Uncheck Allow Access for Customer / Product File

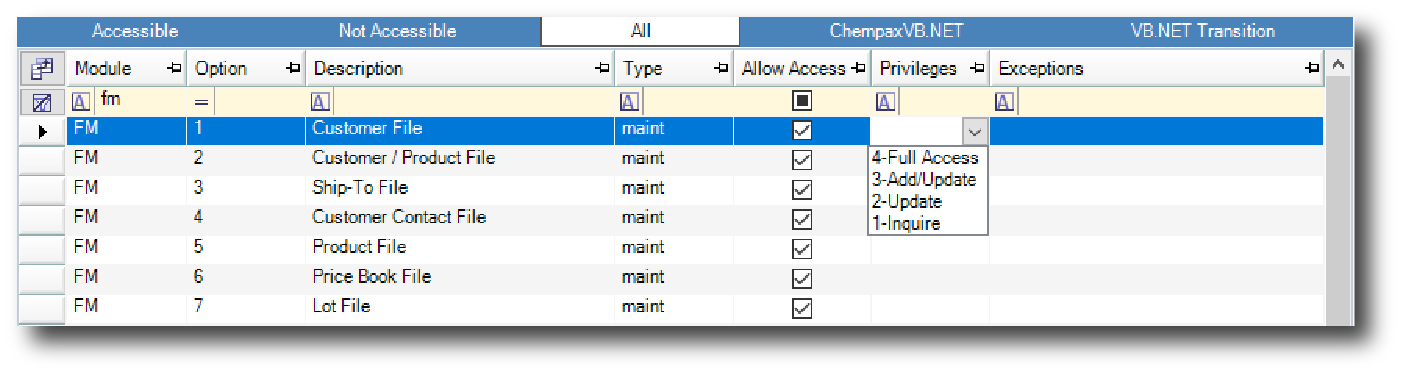pos(802,160)
